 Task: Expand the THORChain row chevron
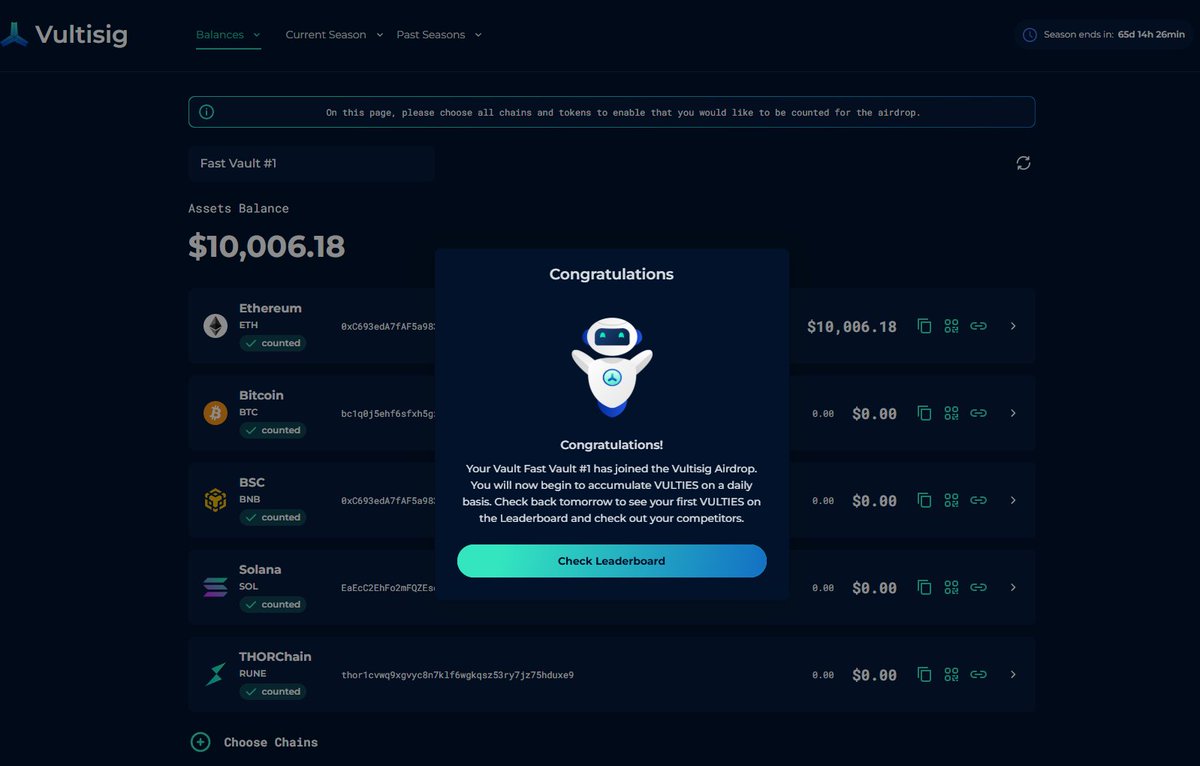pos(1013,674)
